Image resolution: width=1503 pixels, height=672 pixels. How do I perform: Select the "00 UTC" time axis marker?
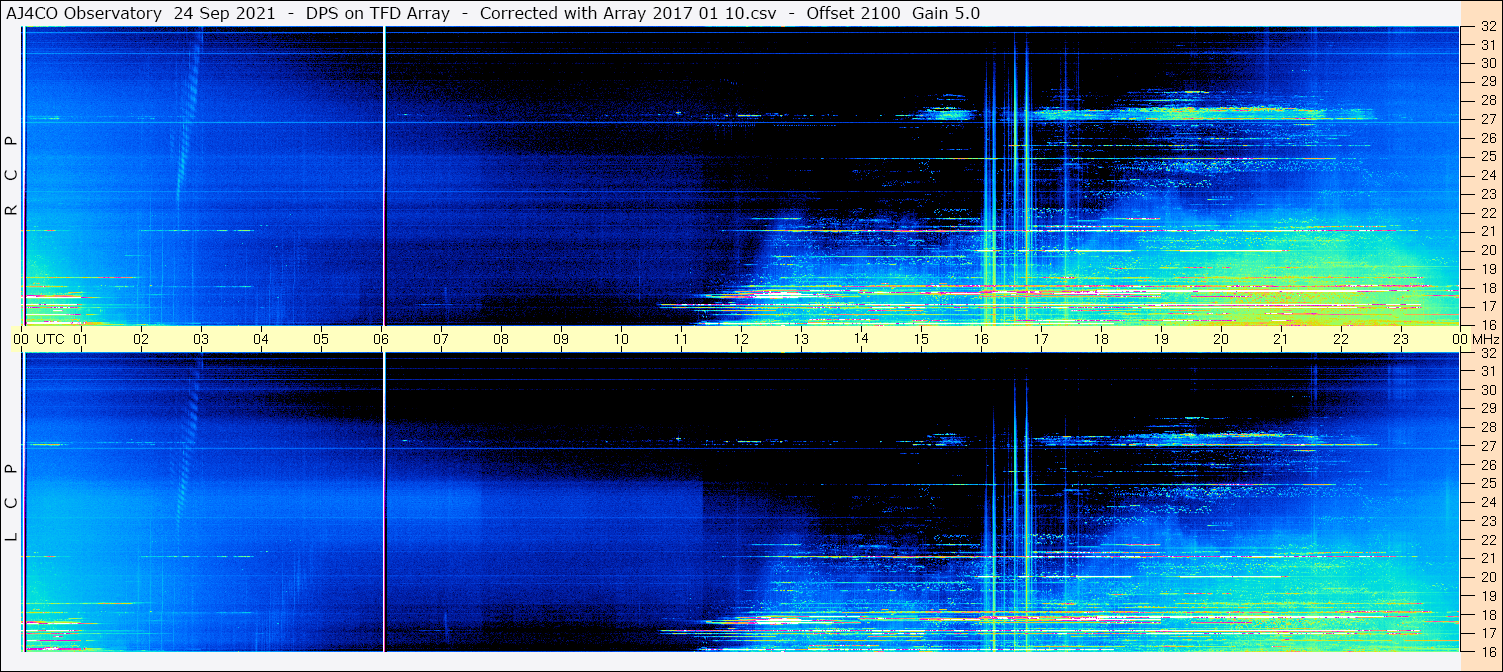[x=38, y=339]
